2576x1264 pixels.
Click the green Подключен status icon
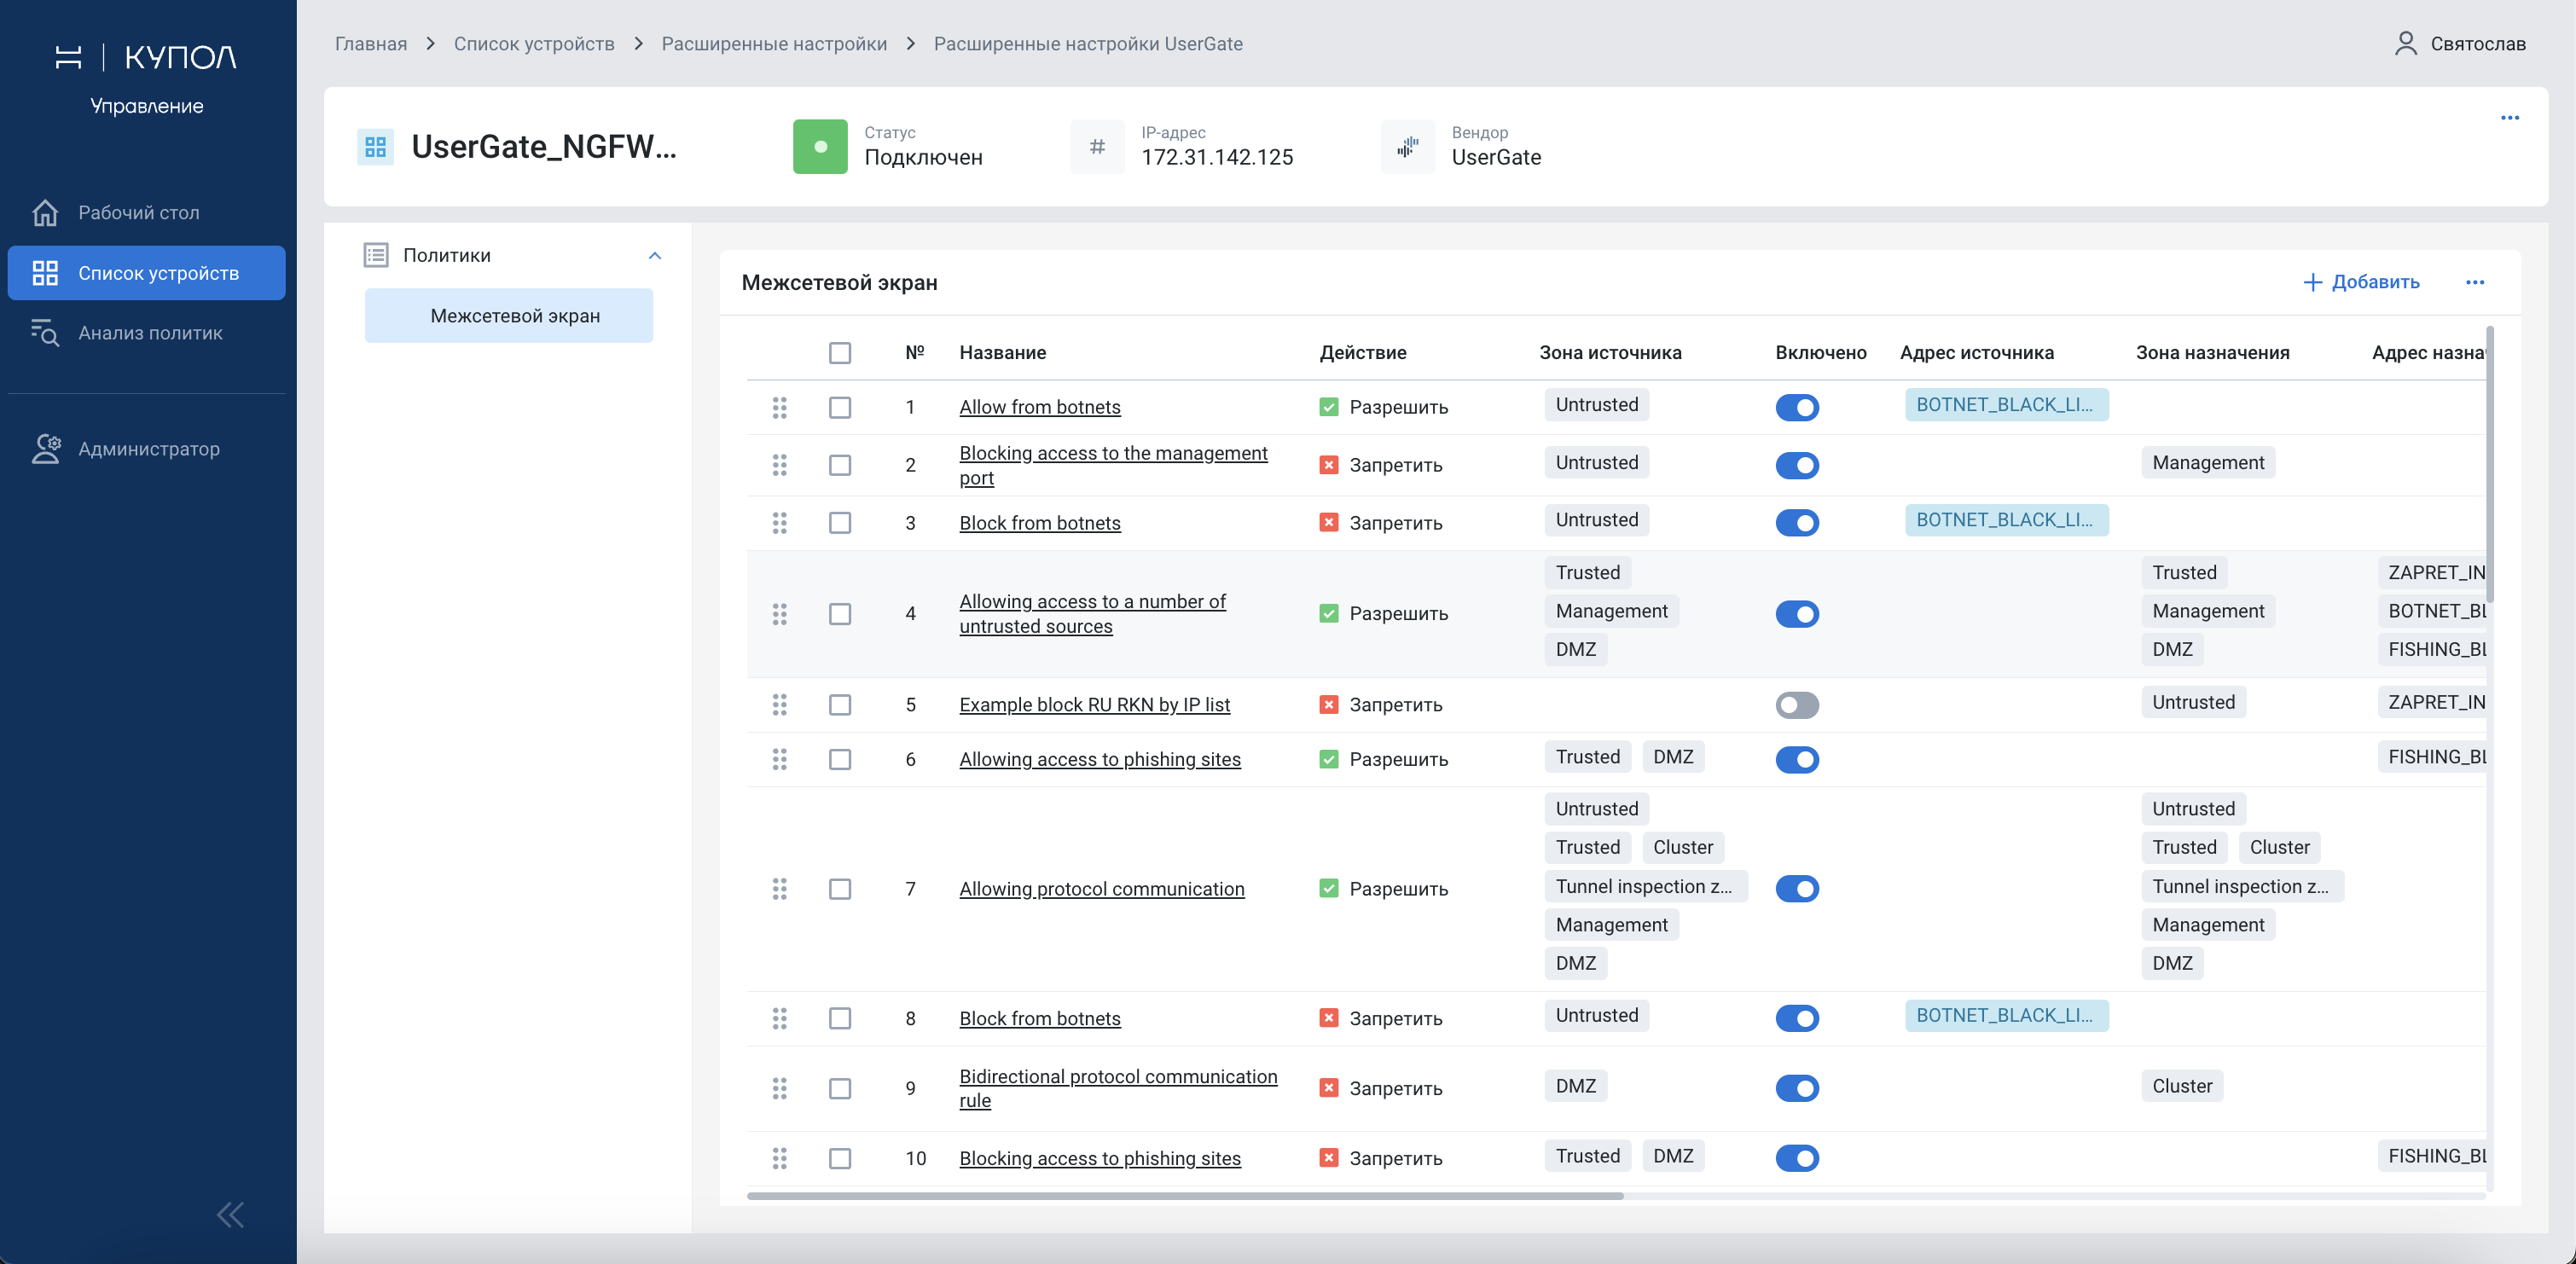point(820,147)
